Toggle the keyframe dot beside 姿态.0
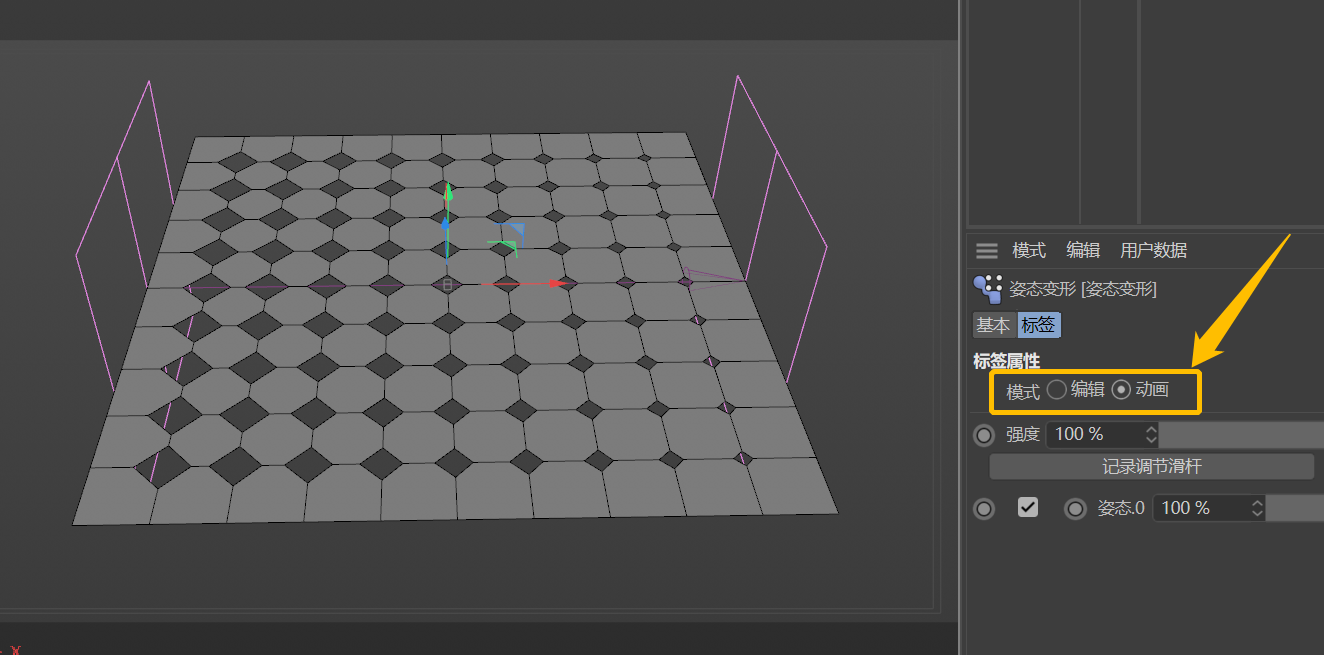1324x655 pixels. pyautogui.click(x=1075, y=508)
